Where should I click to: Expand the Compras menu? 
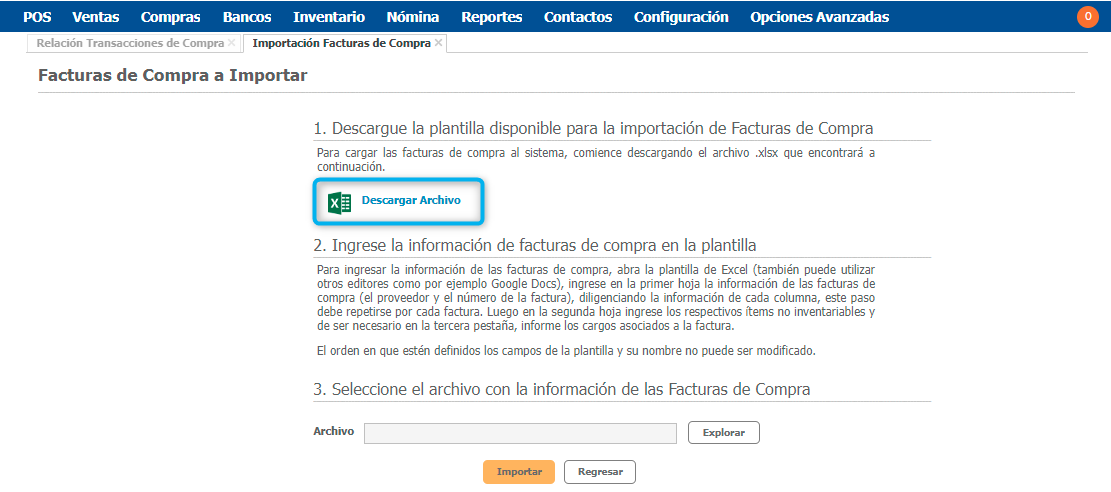pyautogui.click(x=170, y=17)
